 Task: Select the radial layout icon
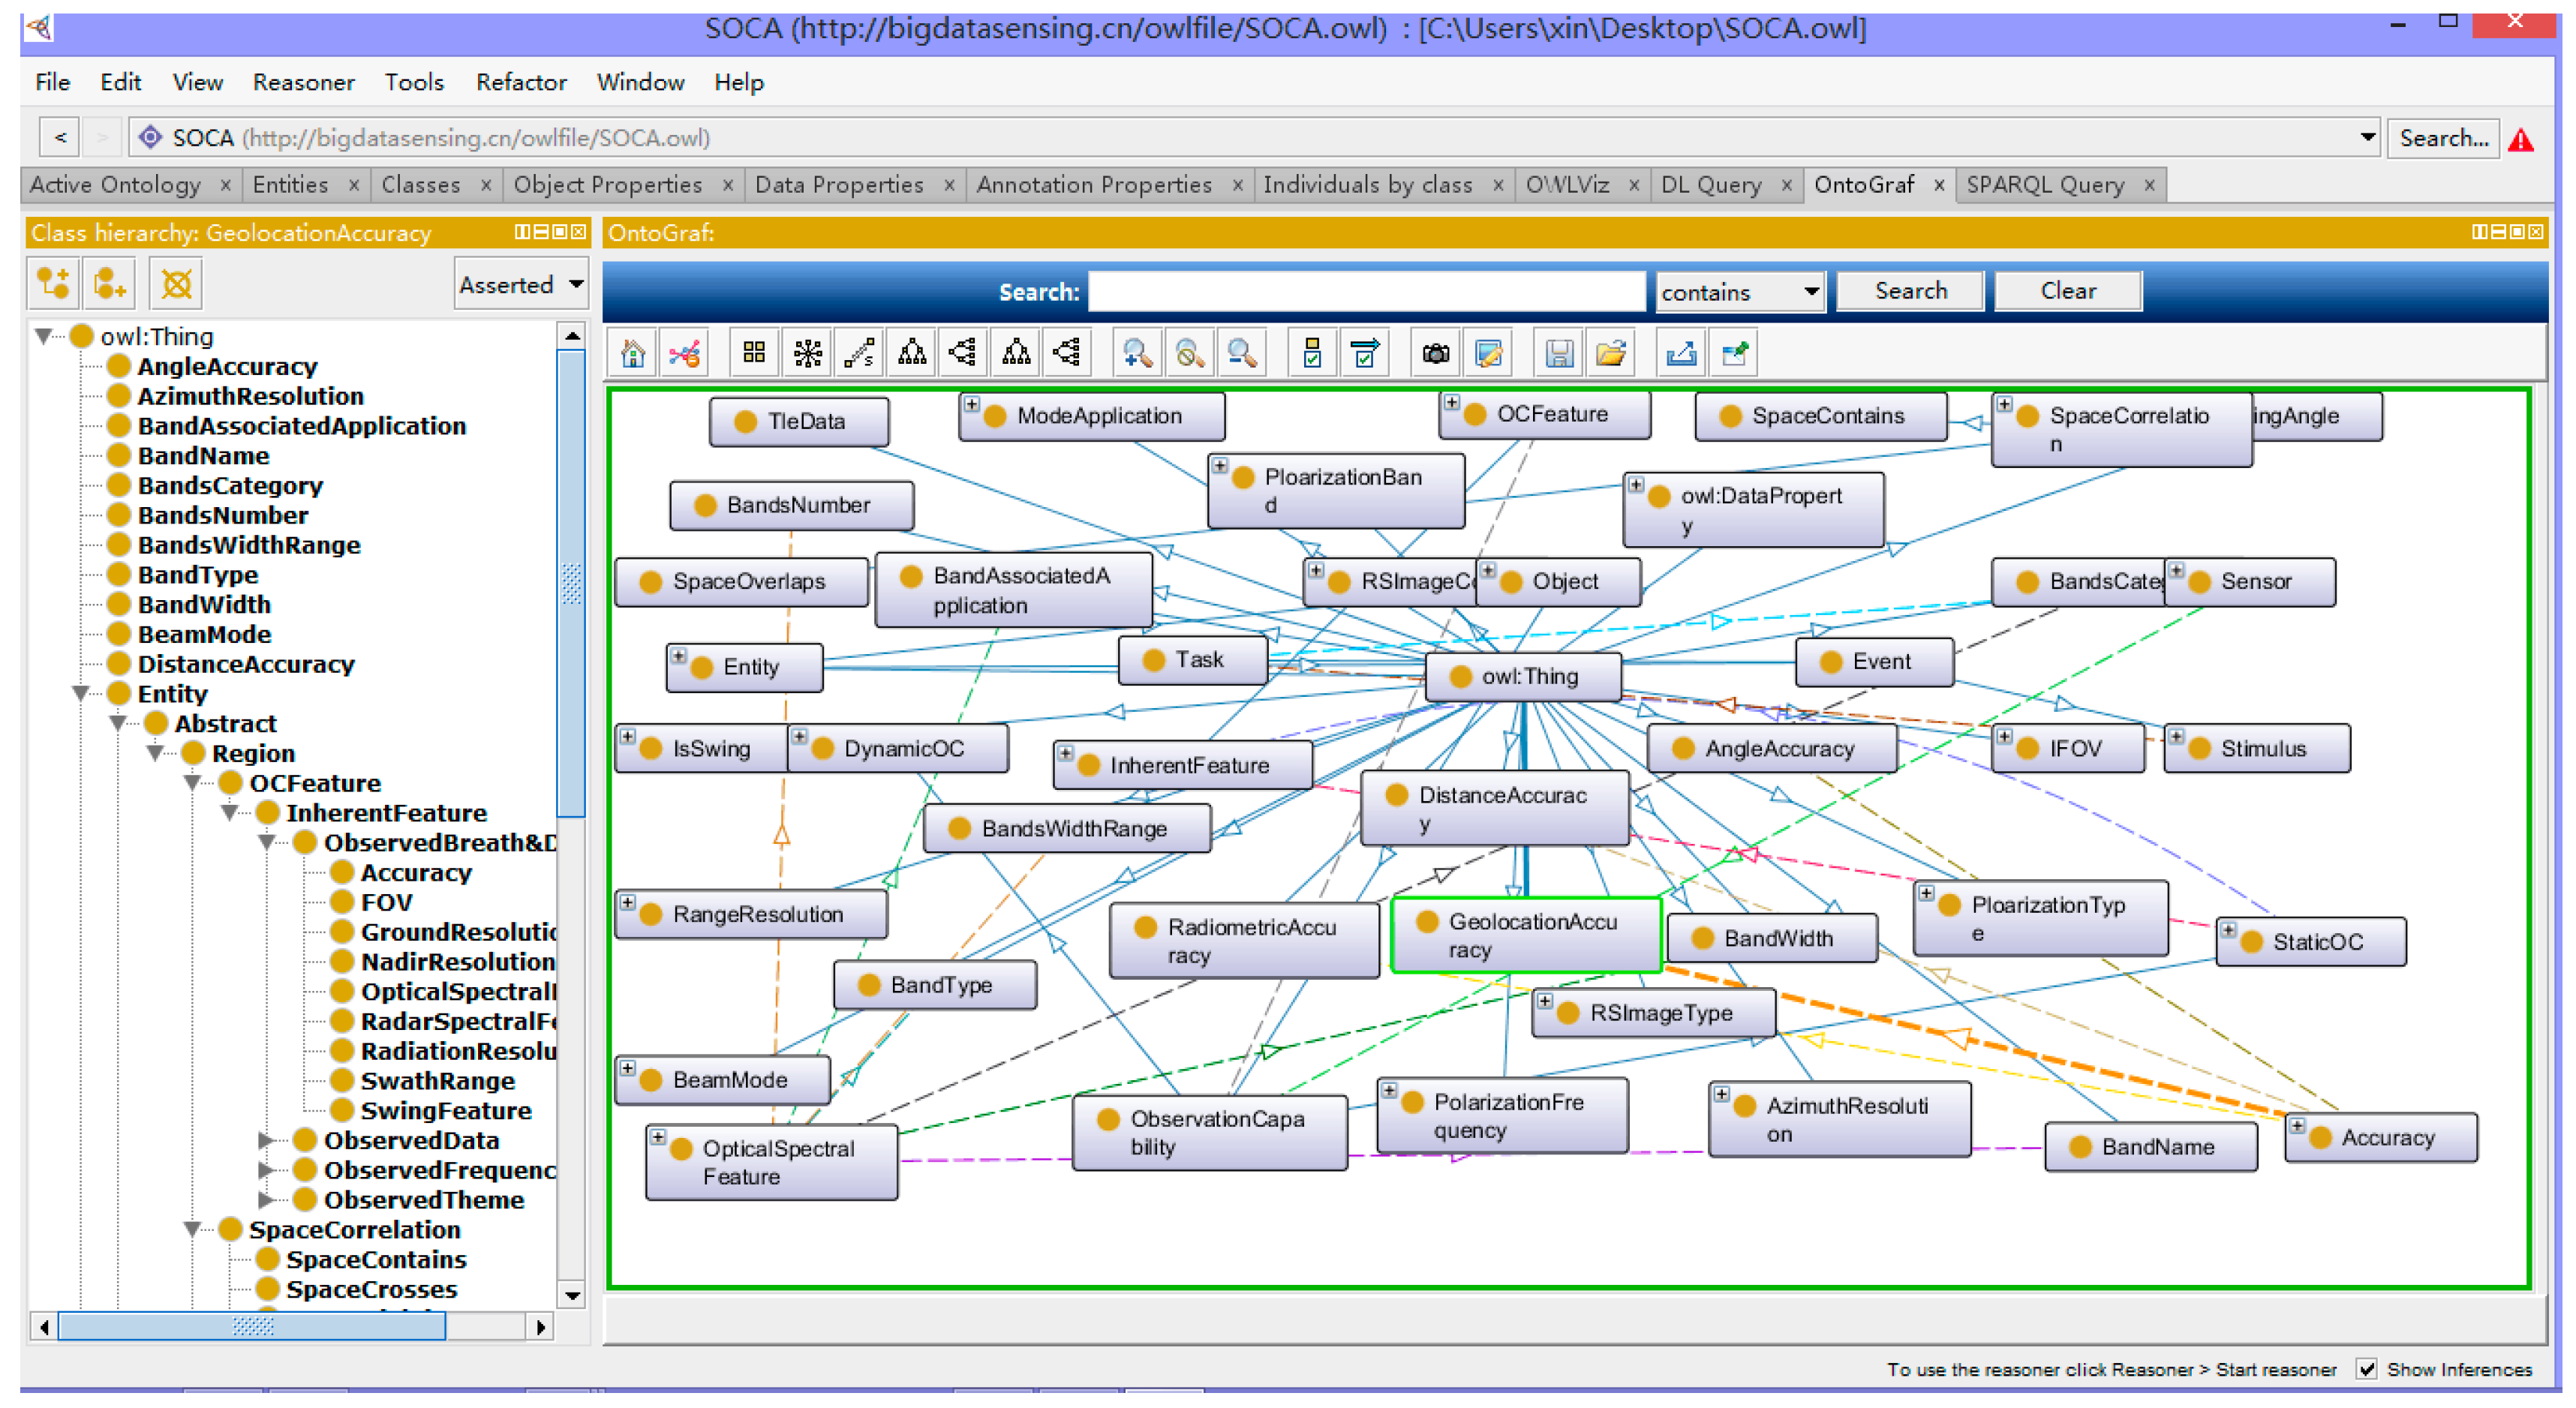pyautogui.click(x=806, y=353)
